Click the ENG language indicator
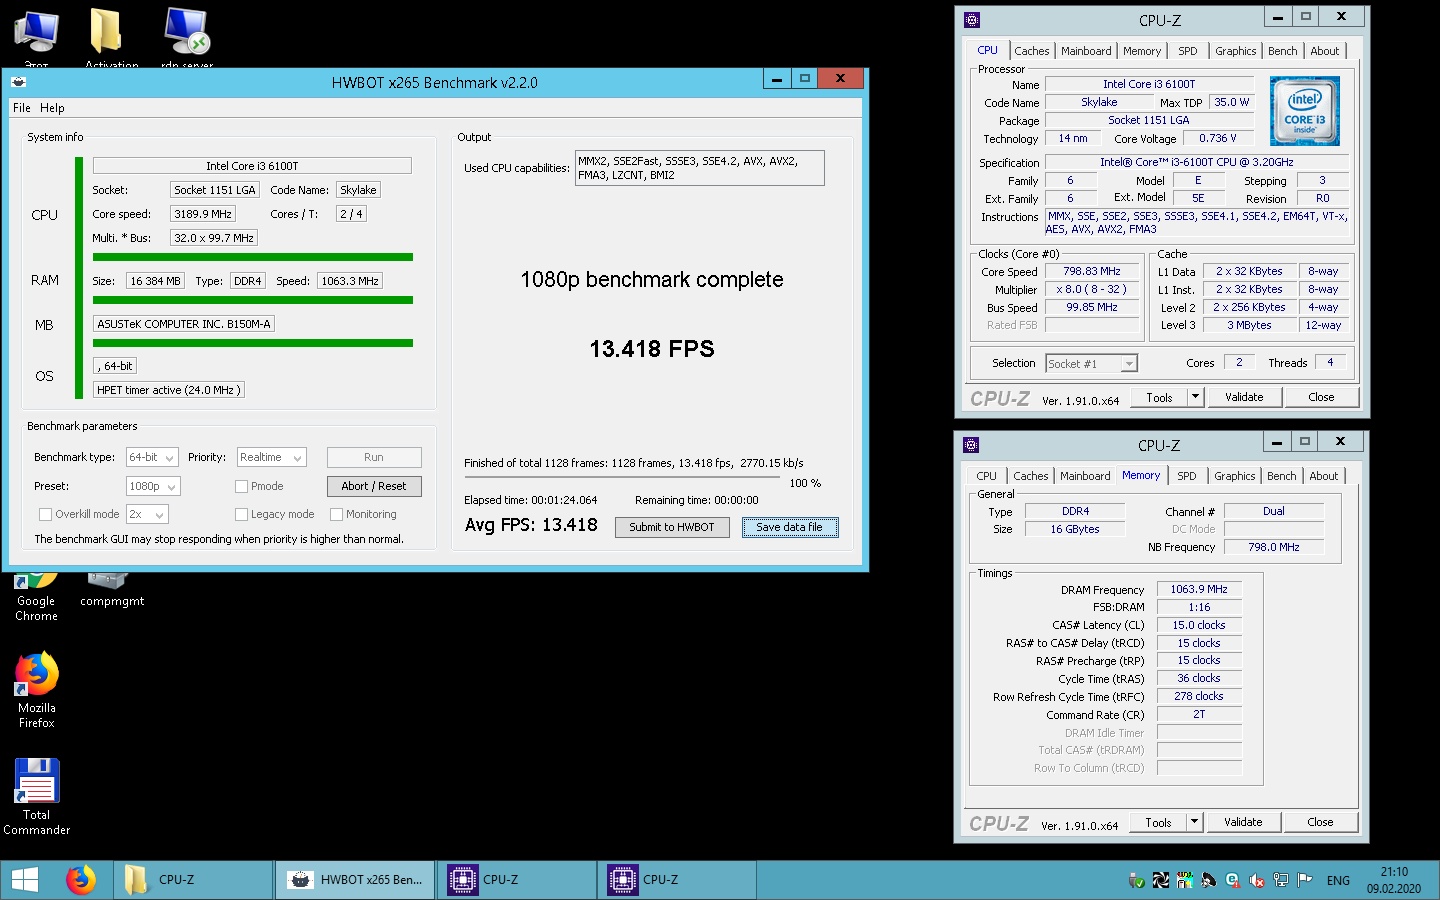Screen dimensions: 1440x900 [x=1338, y=880]
